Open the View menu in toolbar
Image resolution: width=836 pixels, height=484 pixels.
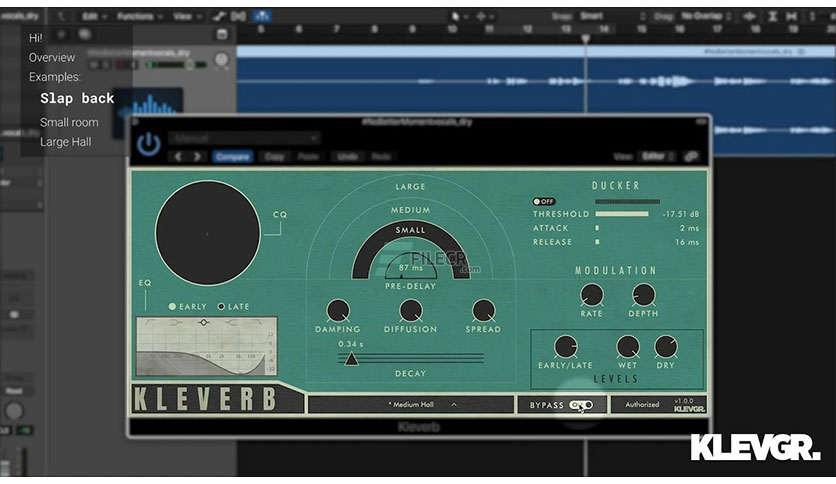coord(186,17)
